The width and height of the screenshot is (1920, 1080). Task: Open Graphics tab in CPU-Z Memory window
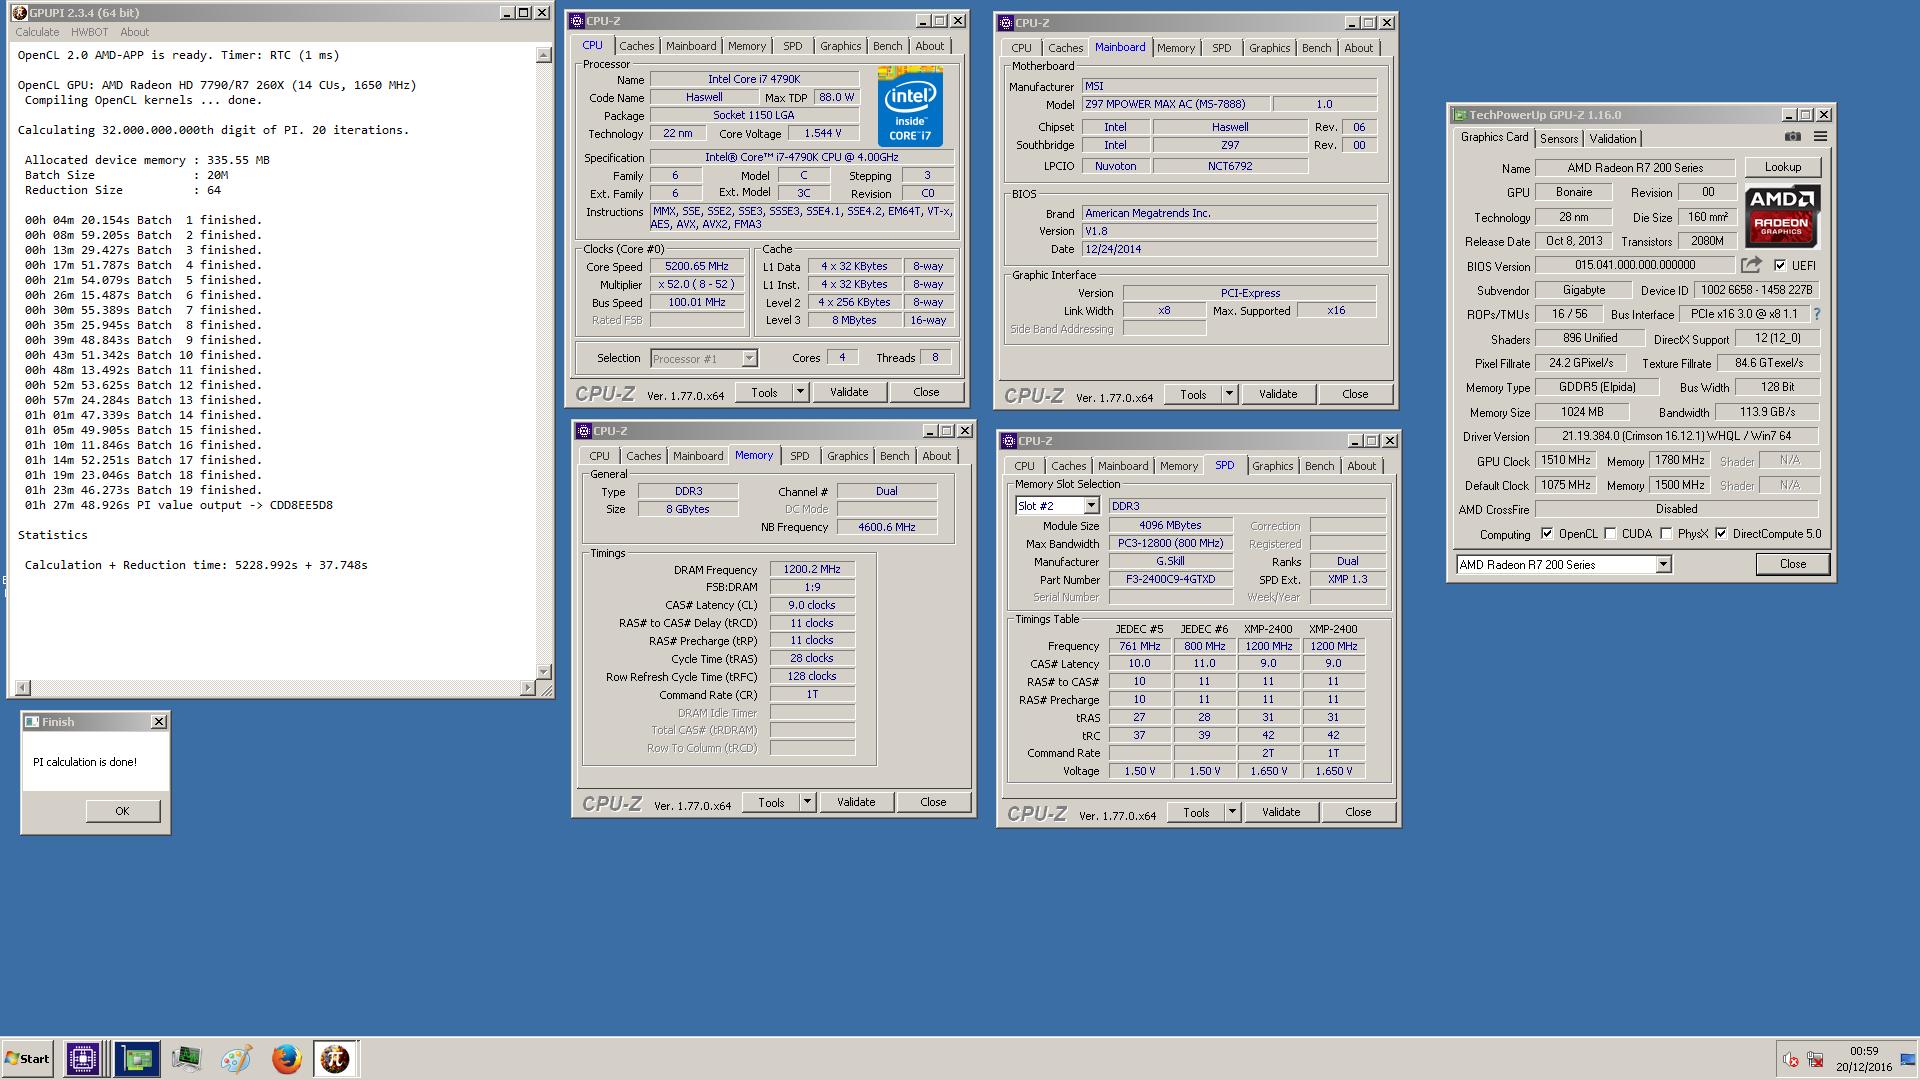(847, 456)
